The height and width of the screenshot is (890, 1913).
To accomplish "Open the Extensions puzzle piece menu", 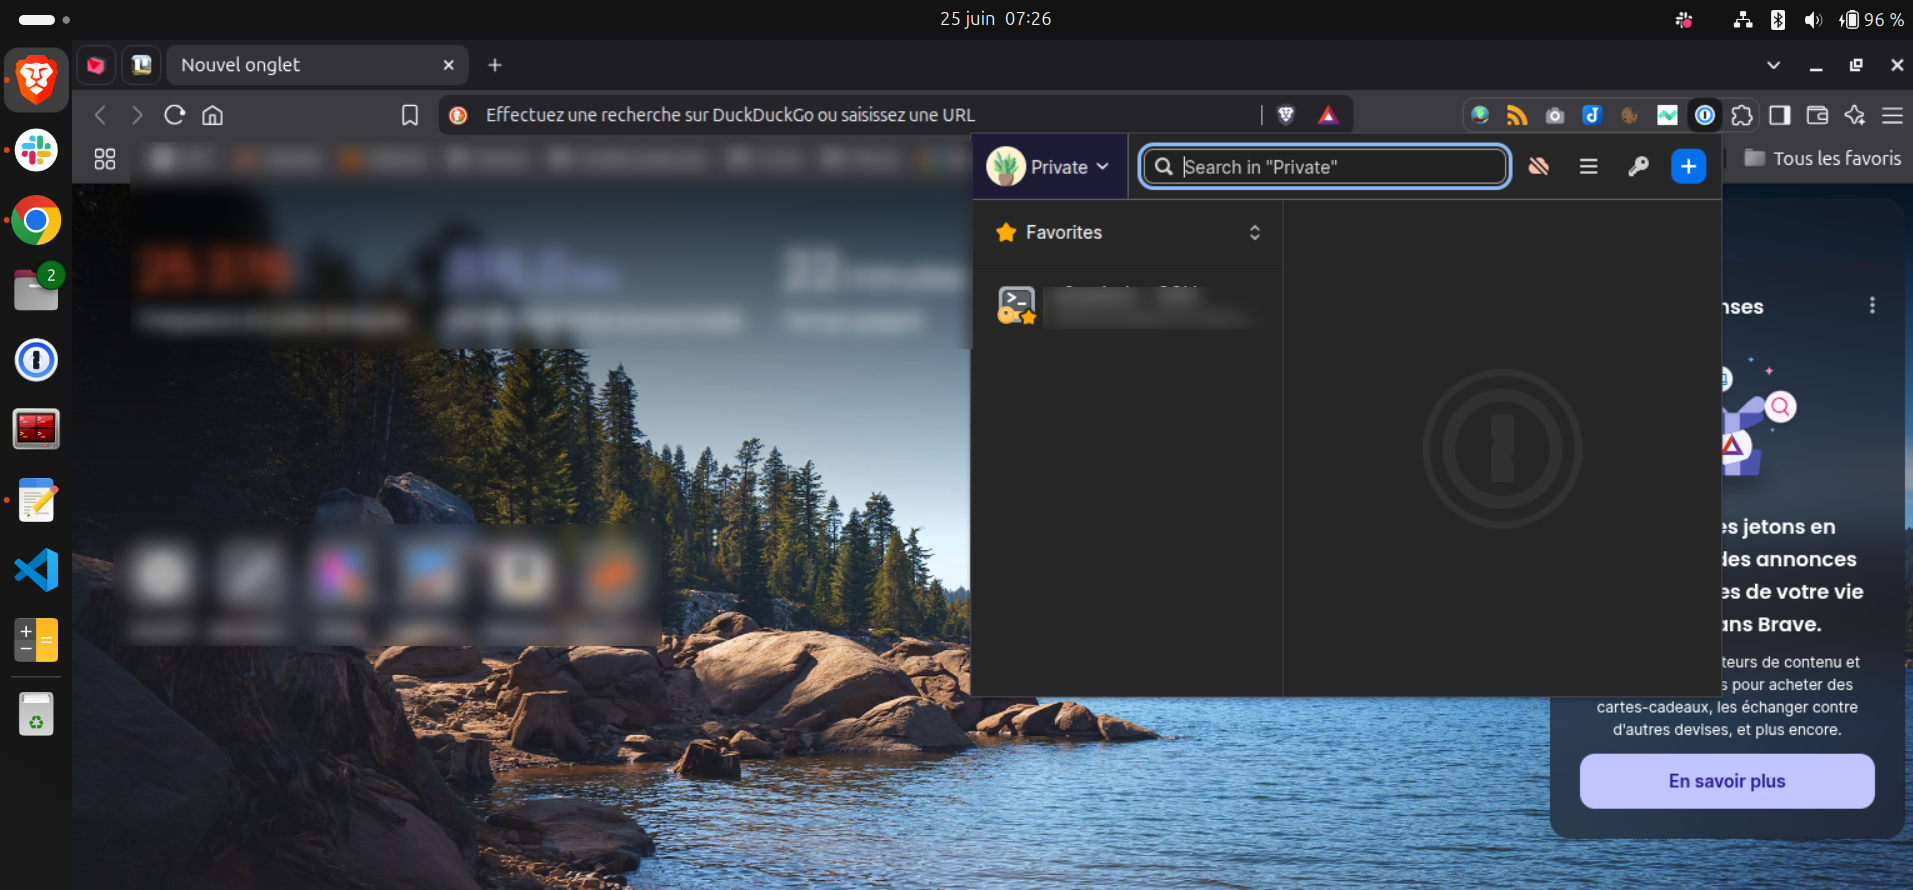I will click(1742, 115).
